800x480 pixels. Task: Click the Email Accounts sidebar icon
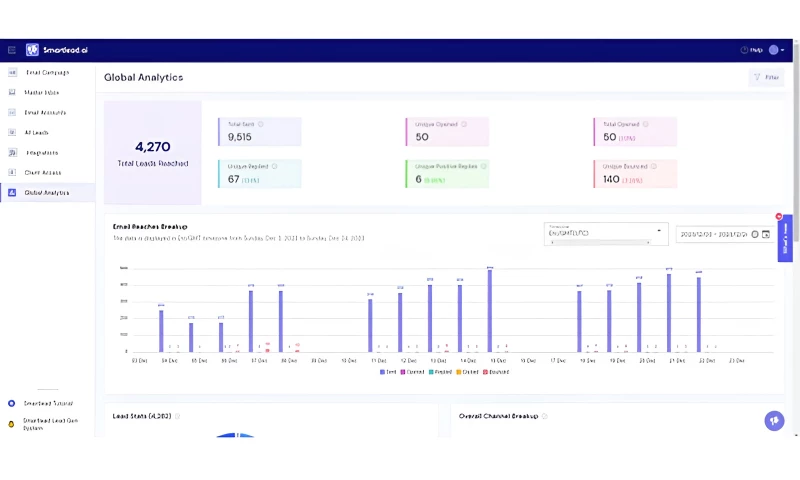pyautogui.click(x=12, y=112)
